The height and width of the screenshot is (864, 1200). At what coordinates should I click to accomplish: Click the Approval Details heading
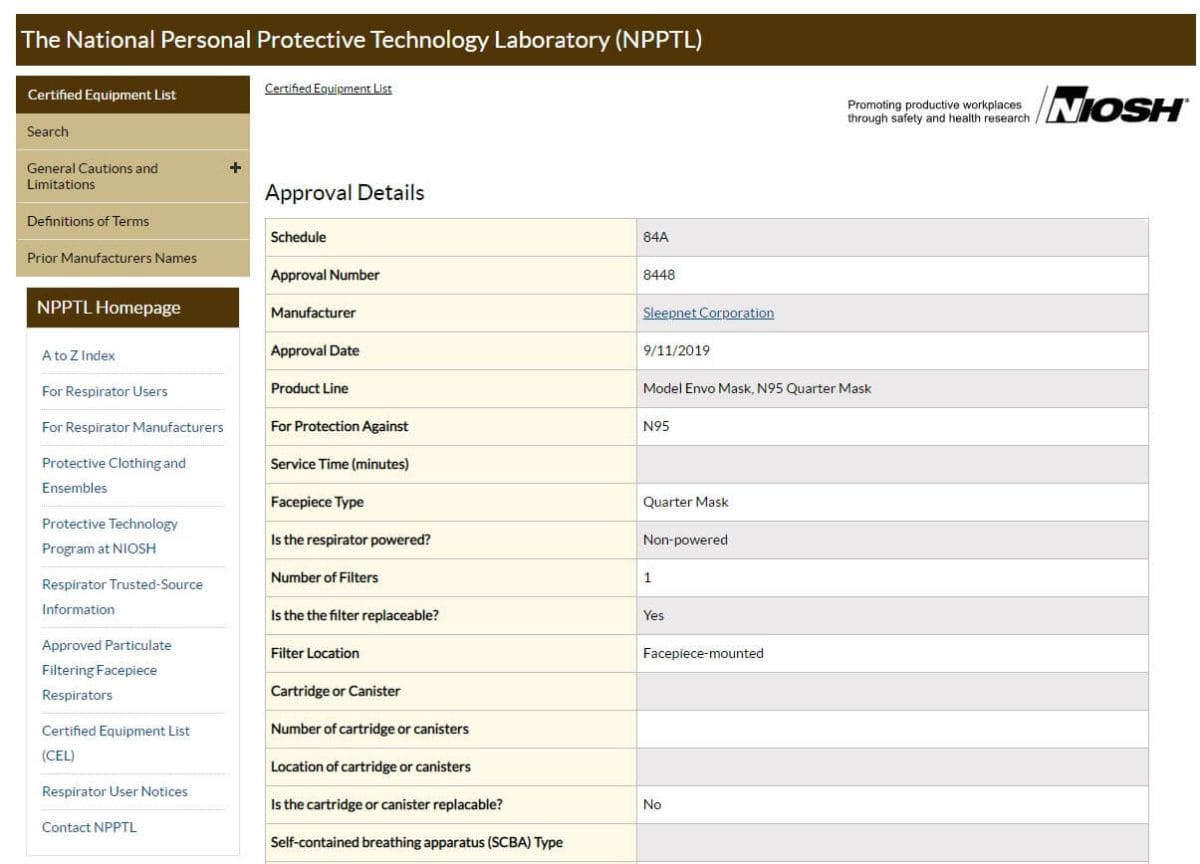click(345, 193)
